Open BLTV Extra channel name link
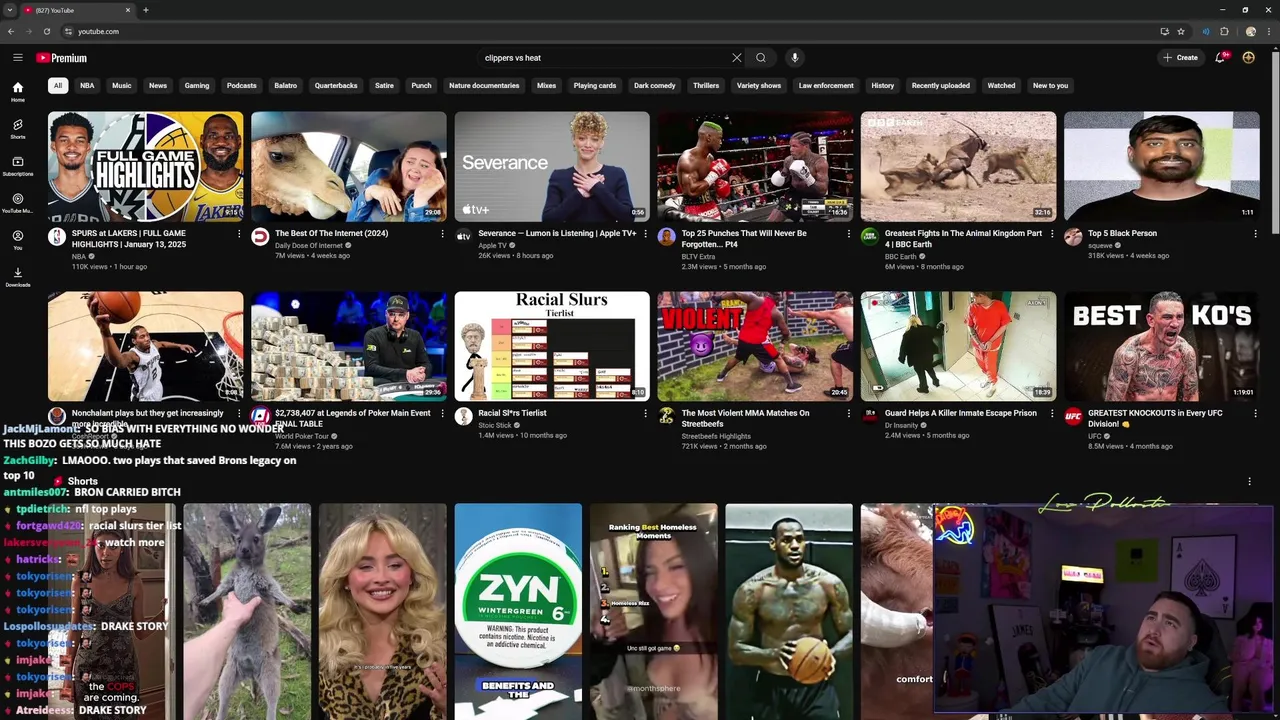The width and height of the screenshot is (1280, 720). [x=699, y=256]
